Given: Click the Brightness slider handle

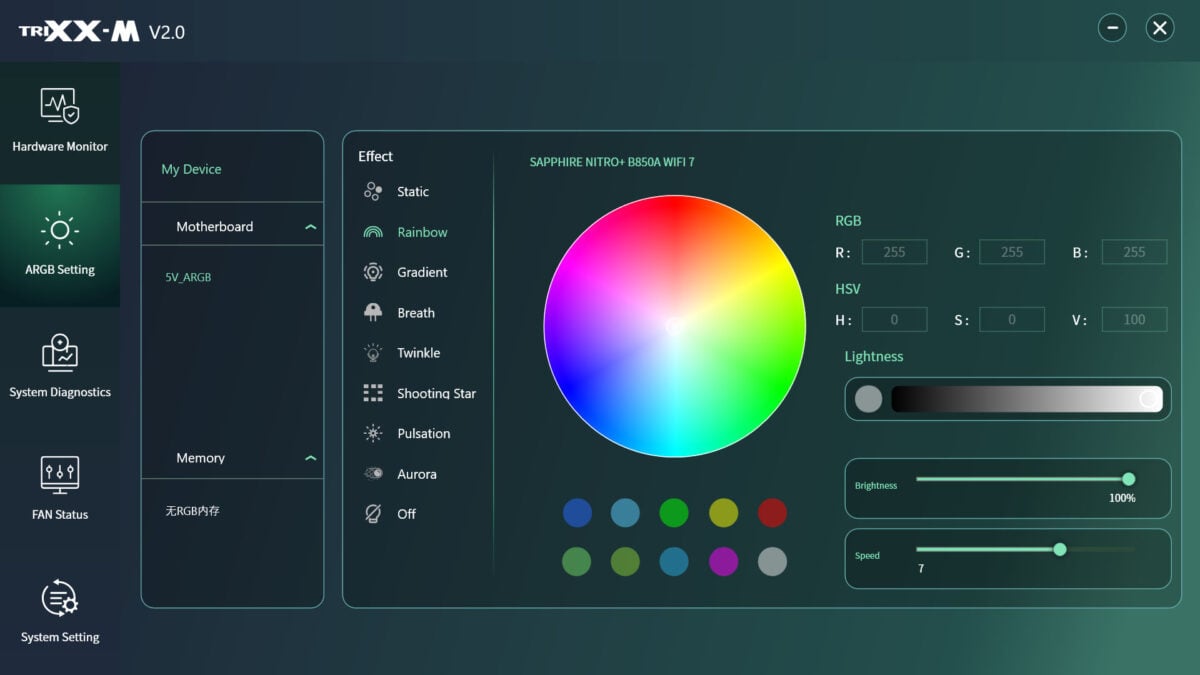Looking at the screenshot, I should (x=1128, y=479).
